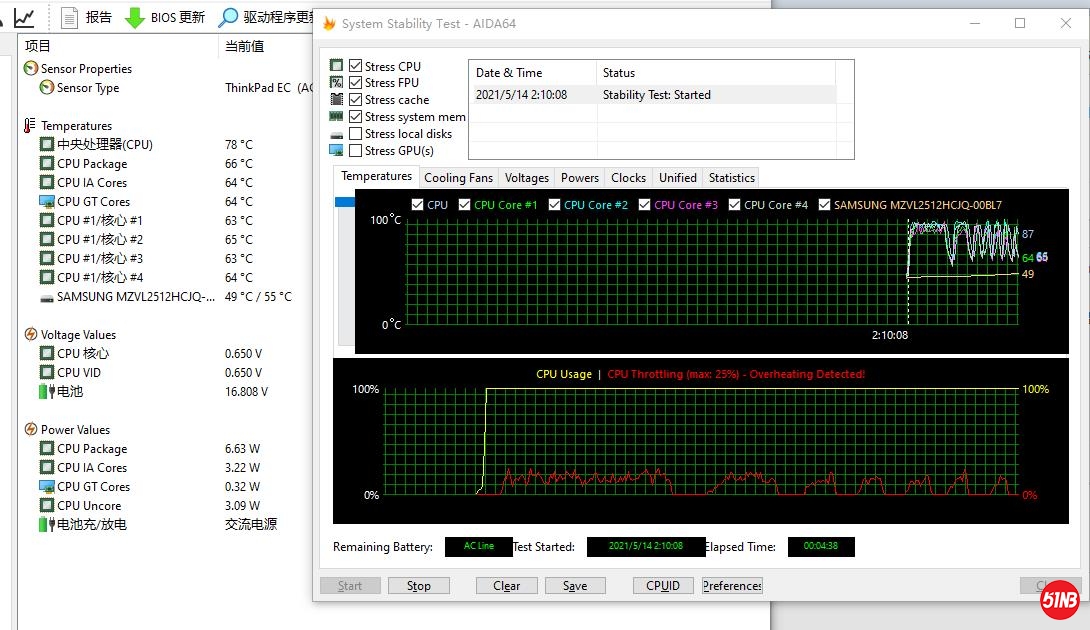Click the Save button

(575, 585)
